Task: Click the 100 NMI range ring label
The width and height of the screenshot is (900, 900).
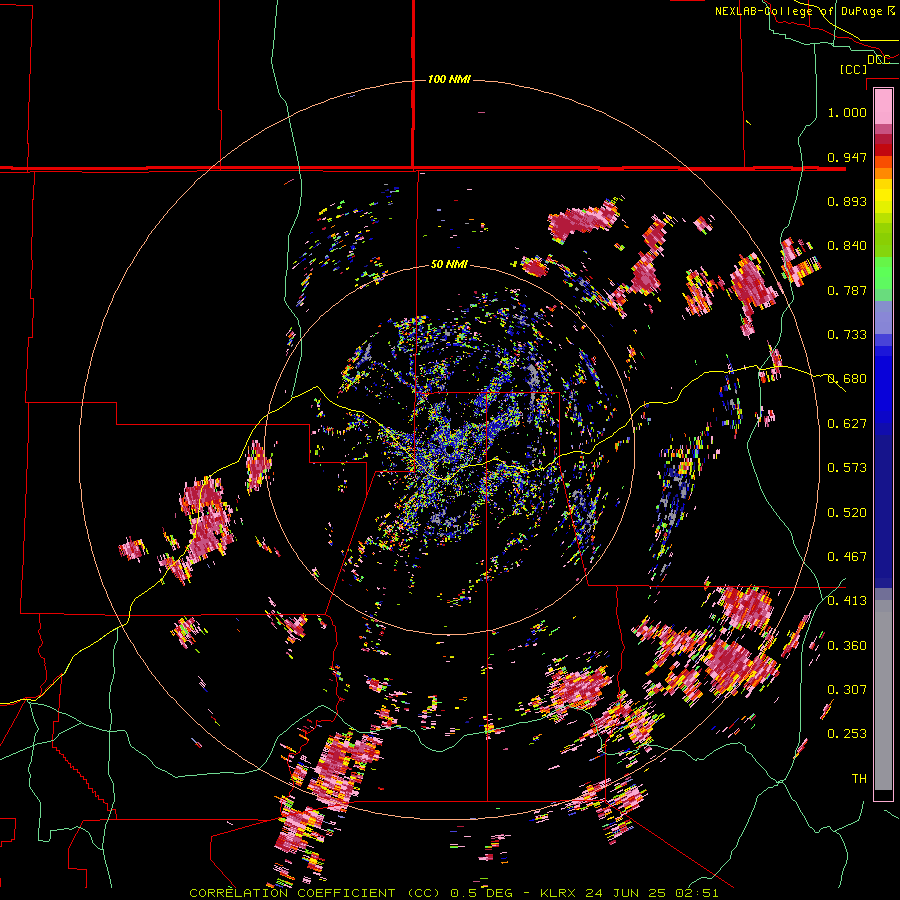Action: click(x=449, y=79)
